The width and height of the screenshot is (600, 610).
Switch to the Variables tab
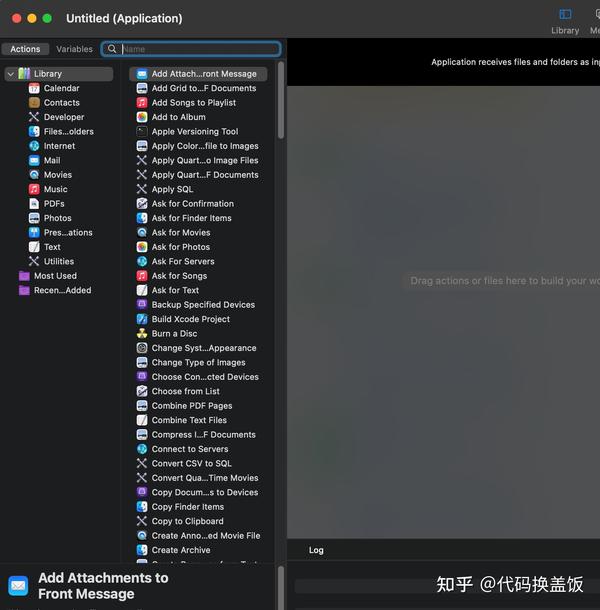[x=74, y=49]
